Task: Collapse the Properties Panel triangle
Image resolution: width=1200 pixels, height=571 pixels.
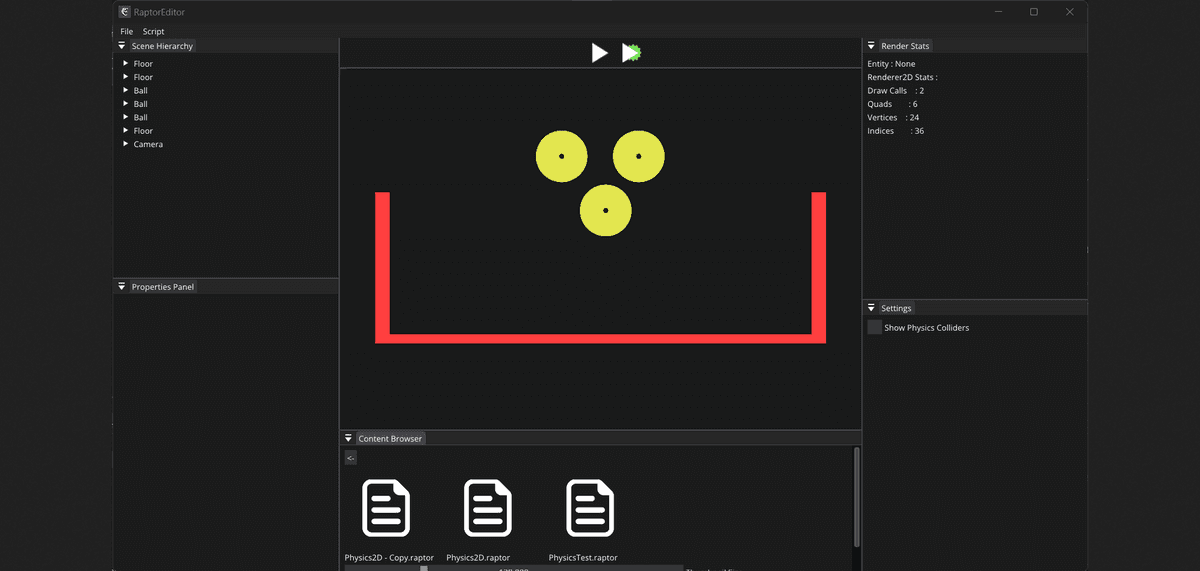Action: click(122, 287)
